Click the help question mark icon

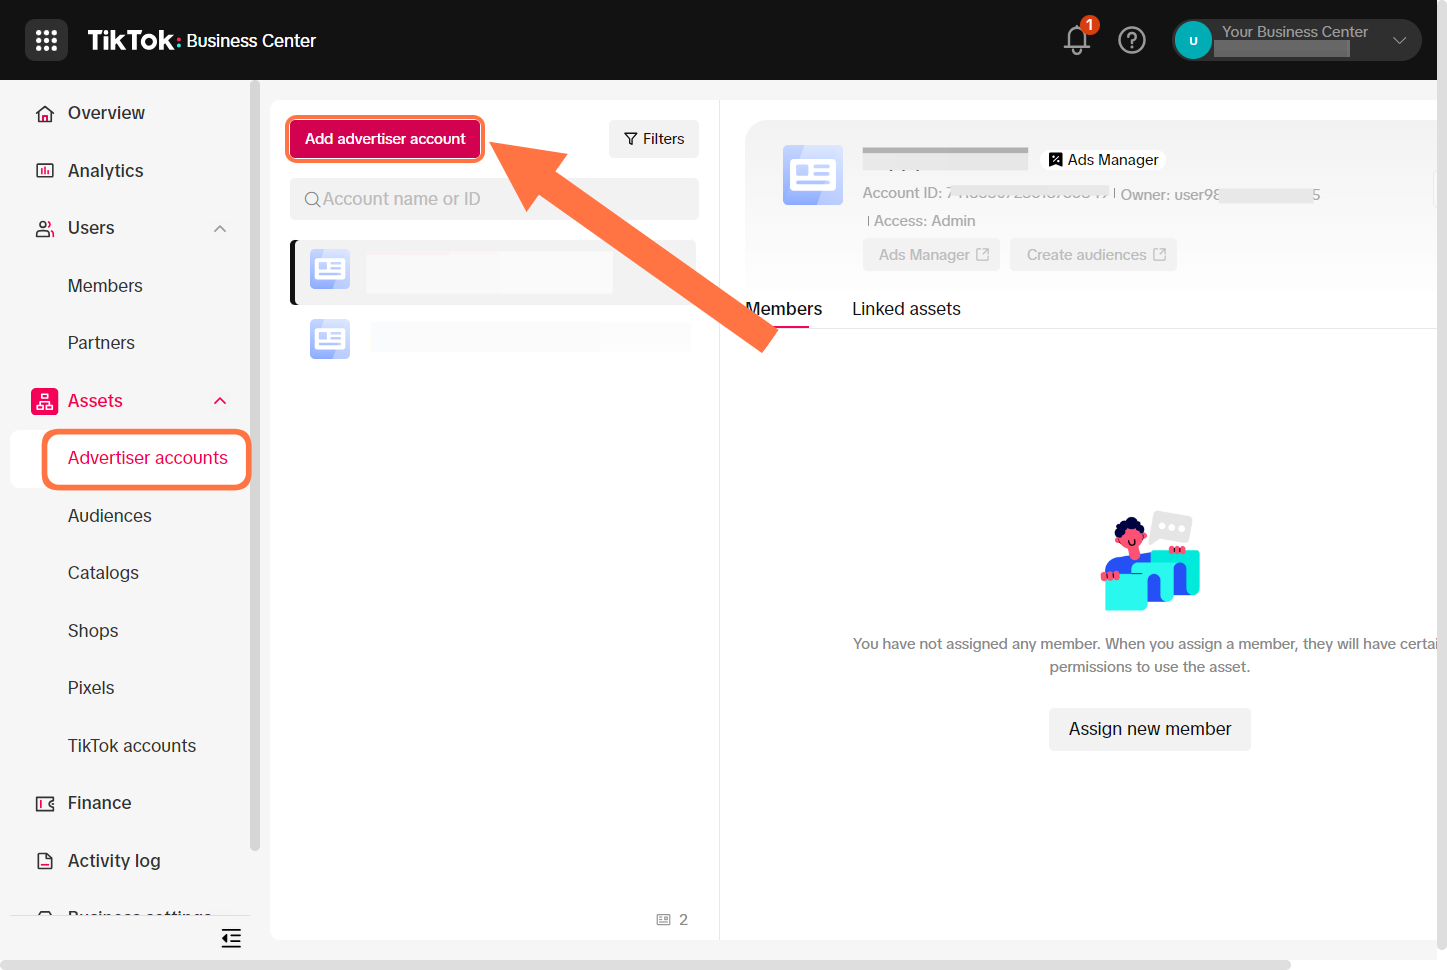1131,40
